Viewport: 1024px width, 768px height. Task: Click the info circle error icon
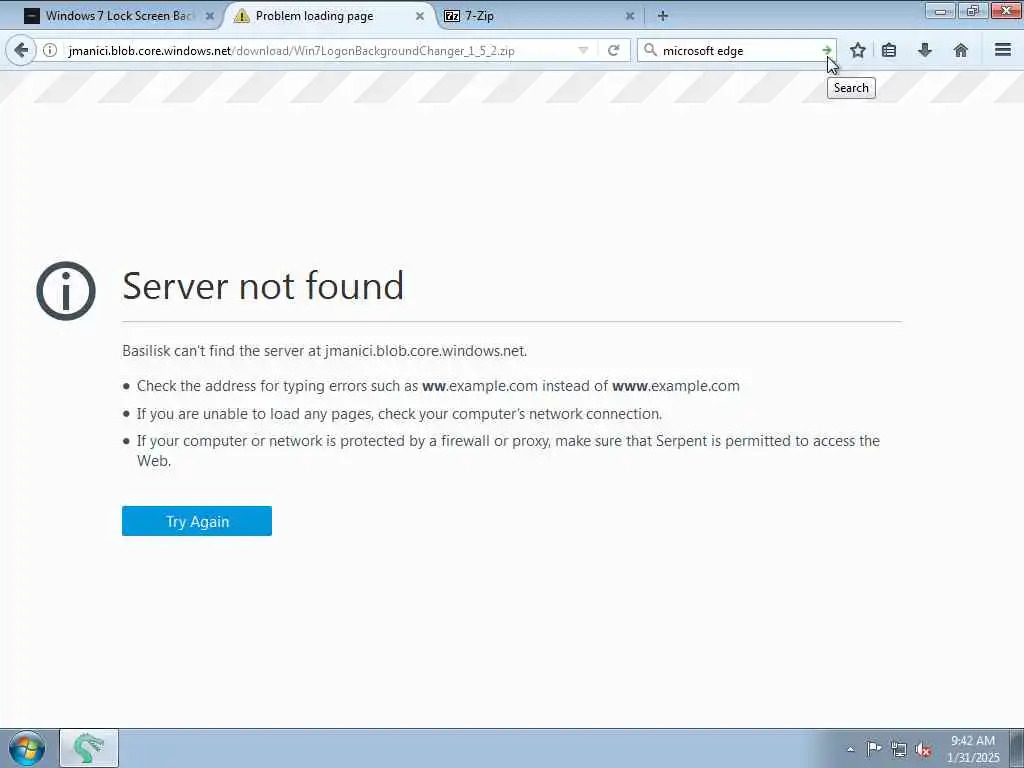point(66,291)
